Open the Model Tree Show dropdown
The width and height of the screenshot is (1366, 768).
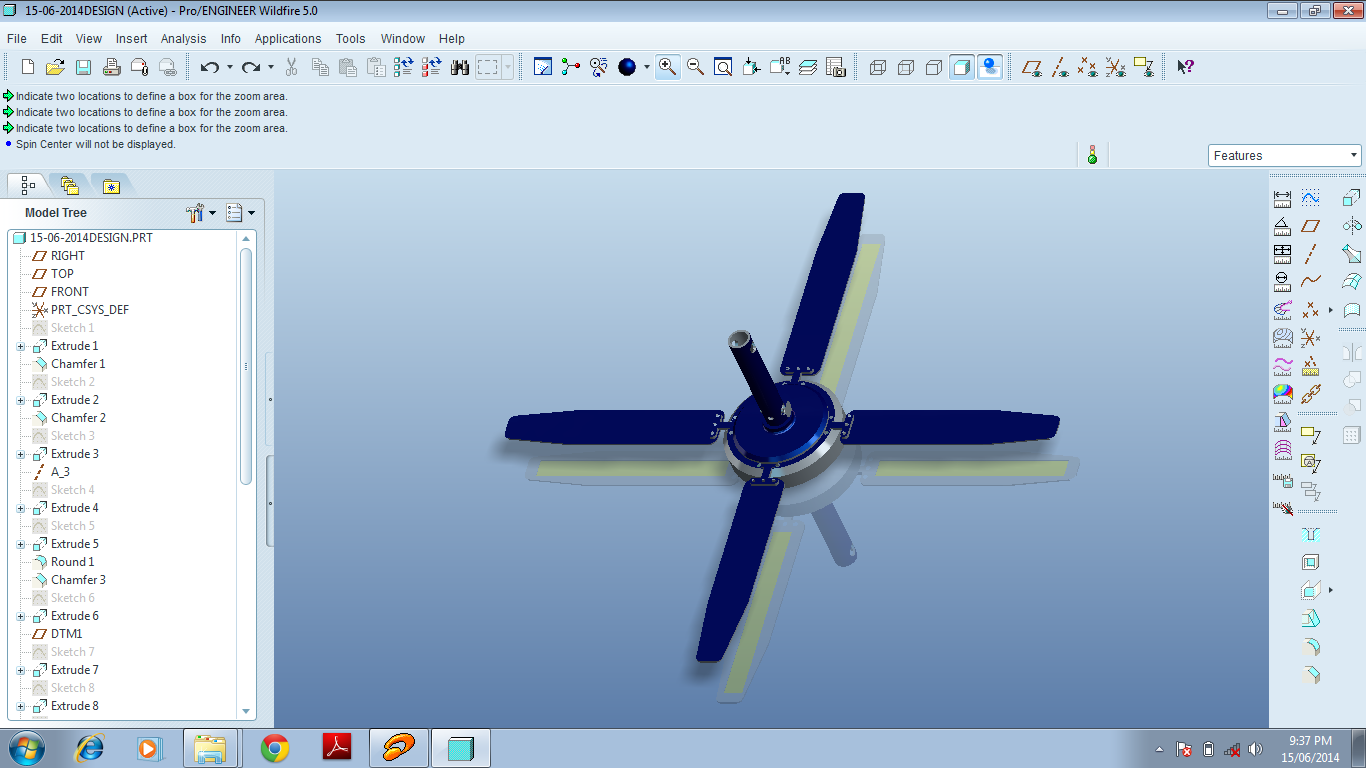point(240,213)
